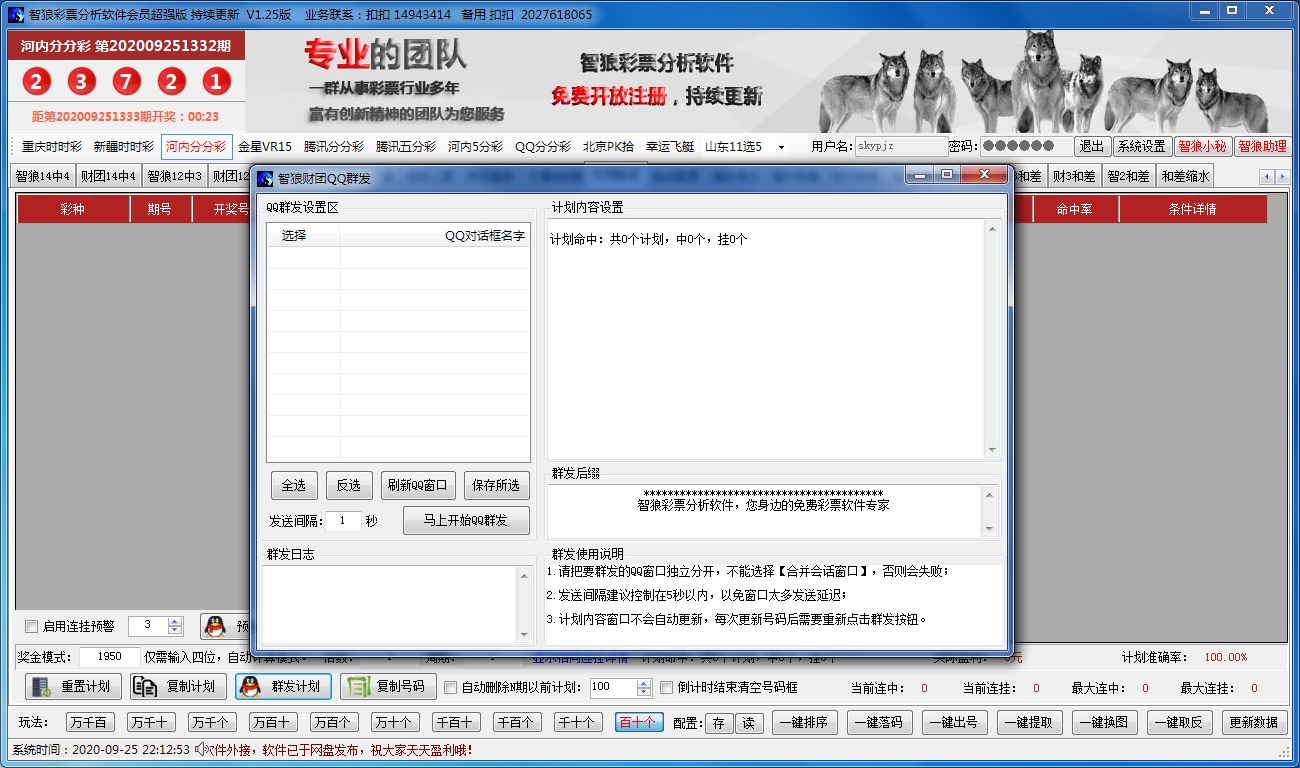This screenshot has width=1300, height=768.
Task: Switch to the 腾讯分分彩 lottery tab
Action: click(334, 146)
